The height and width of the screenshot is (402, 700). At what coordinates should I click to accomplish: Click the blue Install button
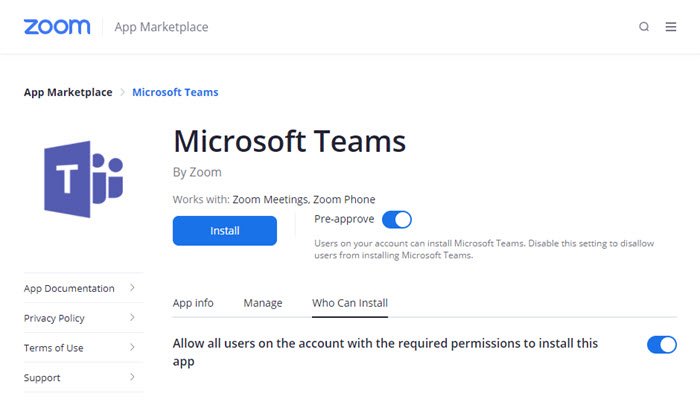click(x=225, y=230)
